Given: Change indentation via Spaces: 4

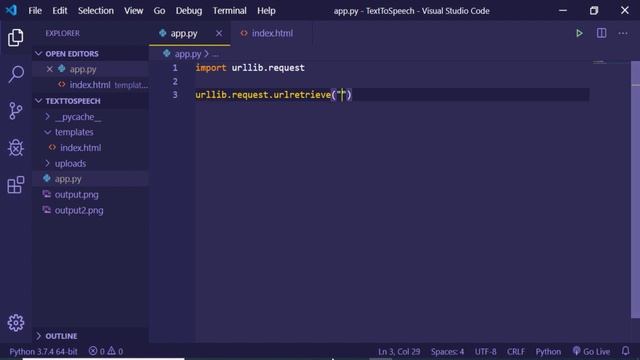Looking at the screenshot, I should [447, 351].
